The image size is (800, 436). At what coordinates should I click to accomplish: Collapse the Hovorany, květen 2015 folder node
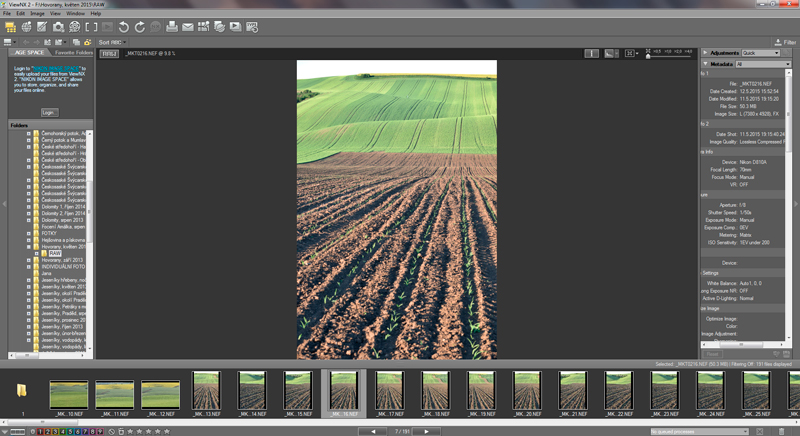coord(29,247)
